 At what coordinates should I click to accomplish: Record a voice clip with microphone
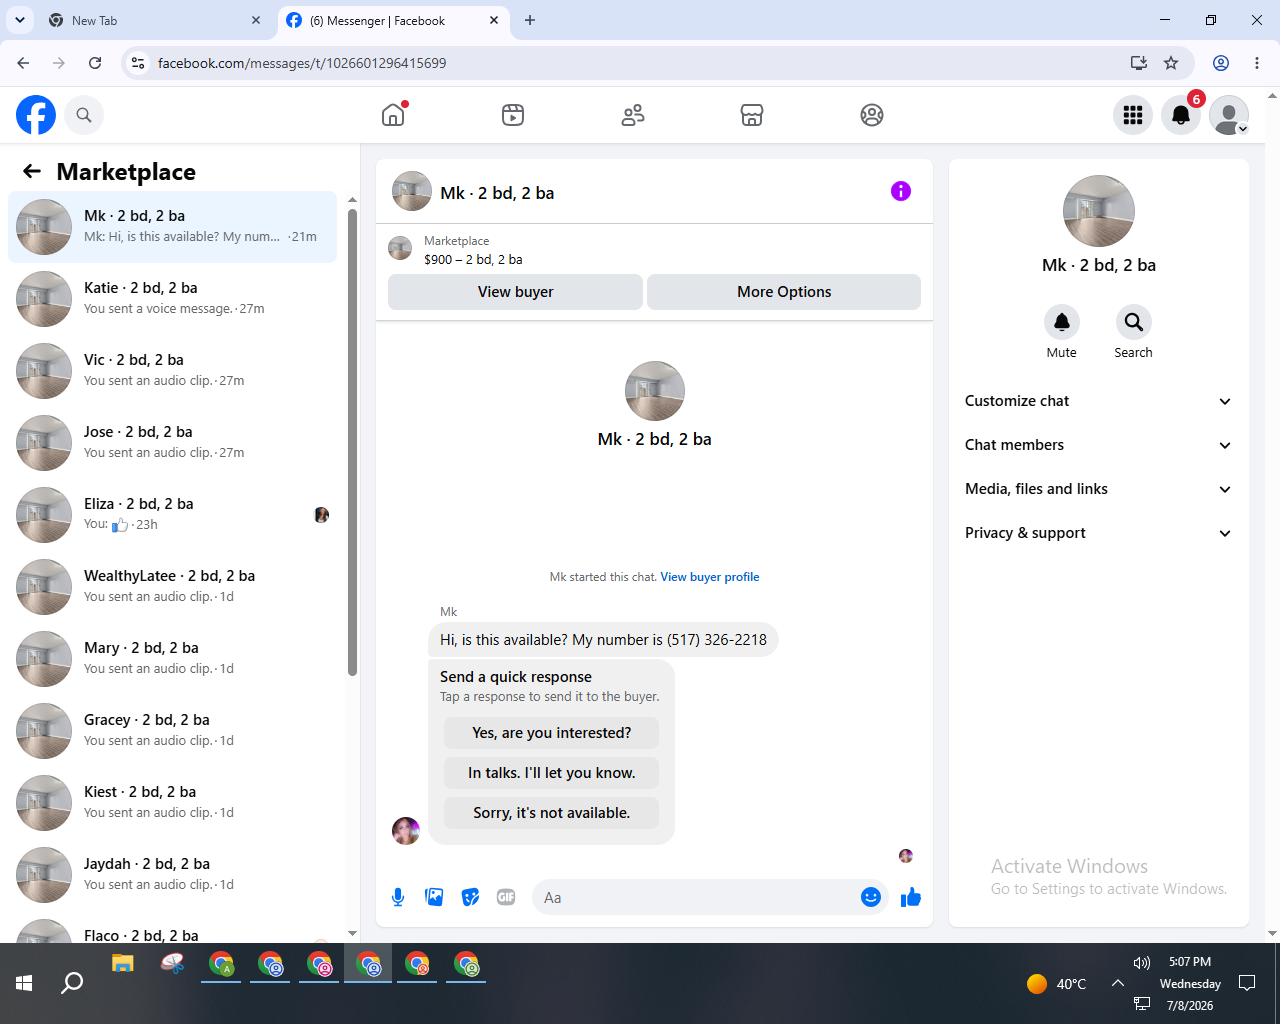point(398,897)
